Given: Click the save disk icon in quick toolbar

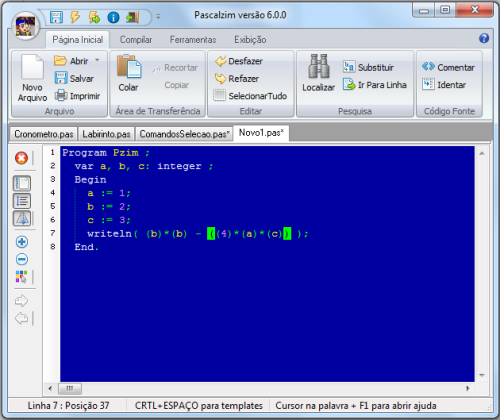Looking at the screenshot, I should (56, 17).
